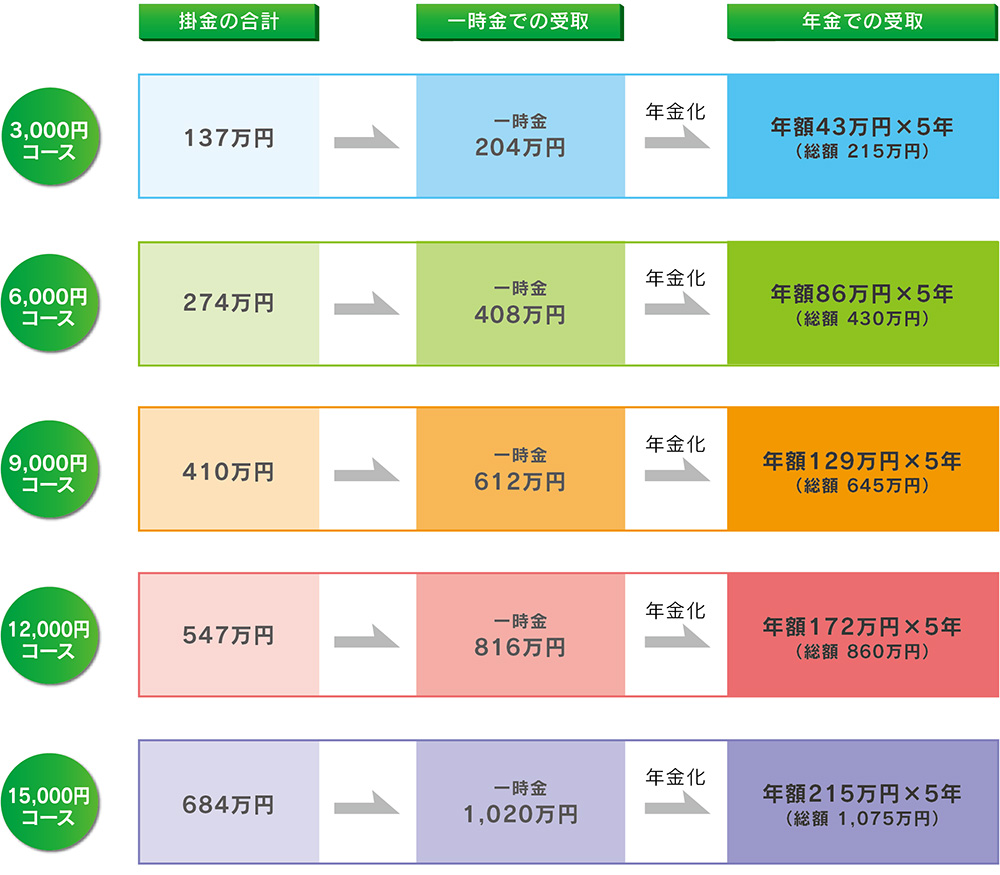Click the 年額43万円×5年 blue box

coord(863,136)
